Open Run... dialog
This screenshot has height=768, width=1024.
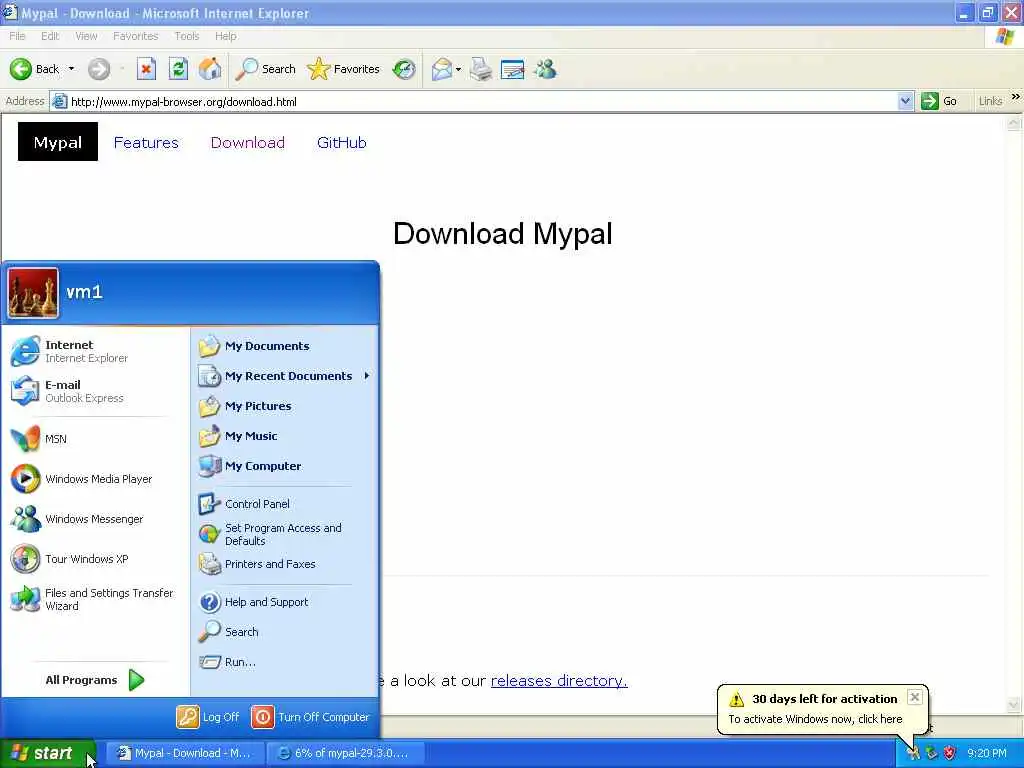coord(284,662)
